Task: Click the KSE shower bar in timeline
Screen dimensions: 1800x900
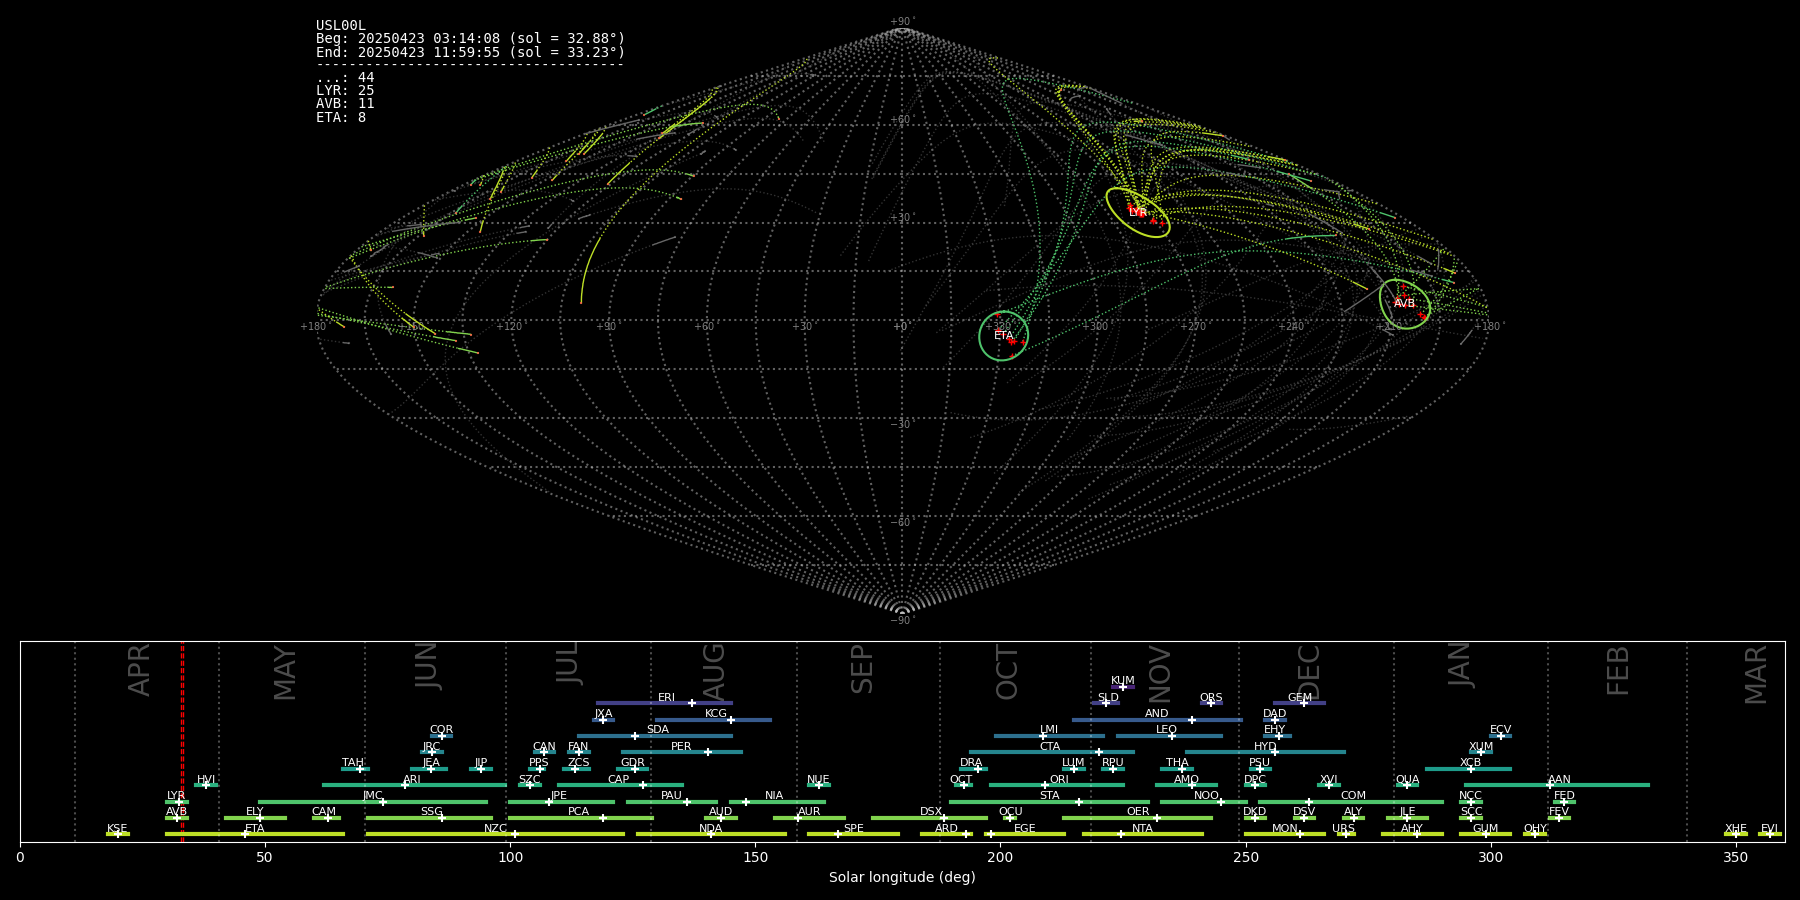Action: click(x=118, y=834)
